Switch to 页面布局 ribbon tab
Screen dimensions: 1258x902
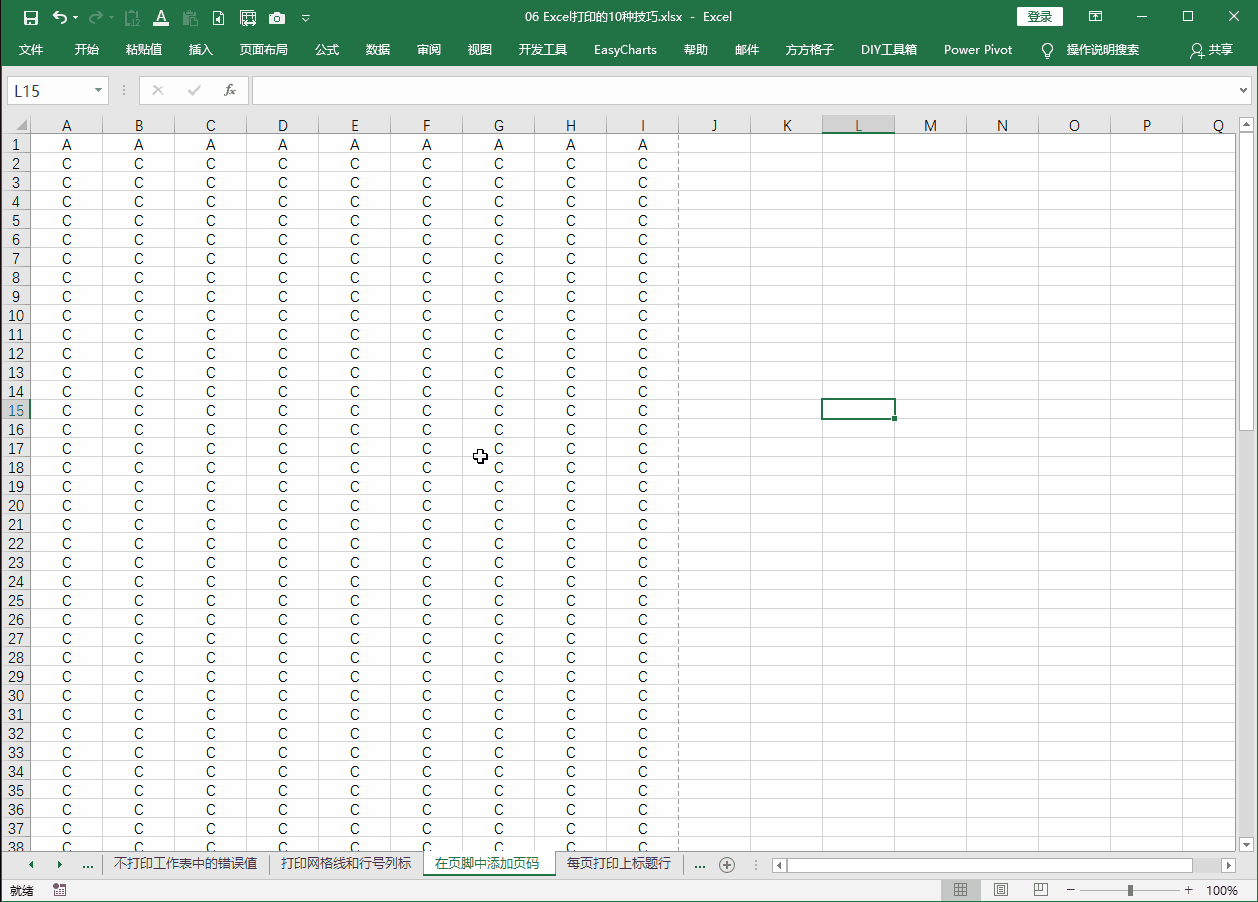pos(264,50)
